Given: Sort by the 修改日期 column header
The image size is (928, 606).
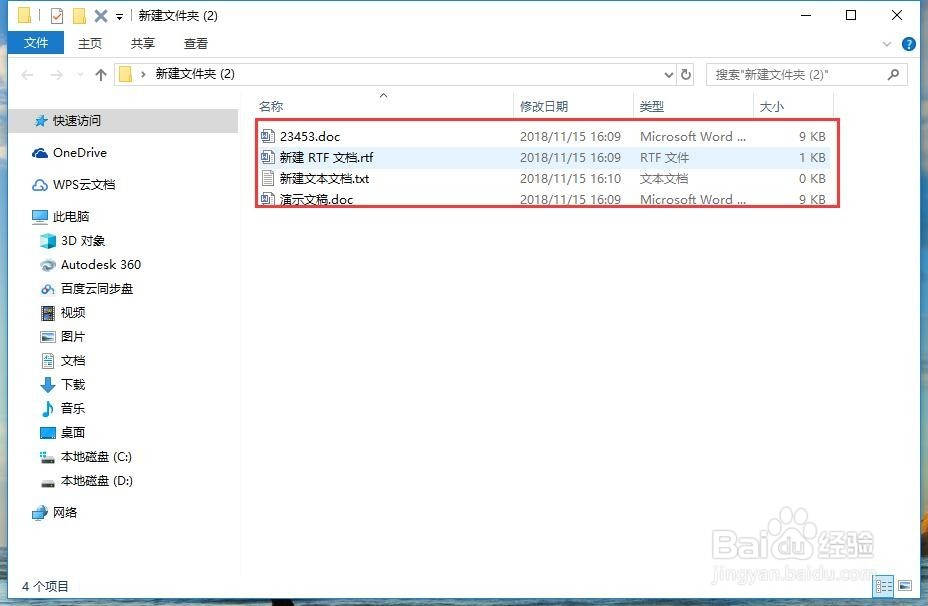Looking at the screenshot, I should pos(544,107).
